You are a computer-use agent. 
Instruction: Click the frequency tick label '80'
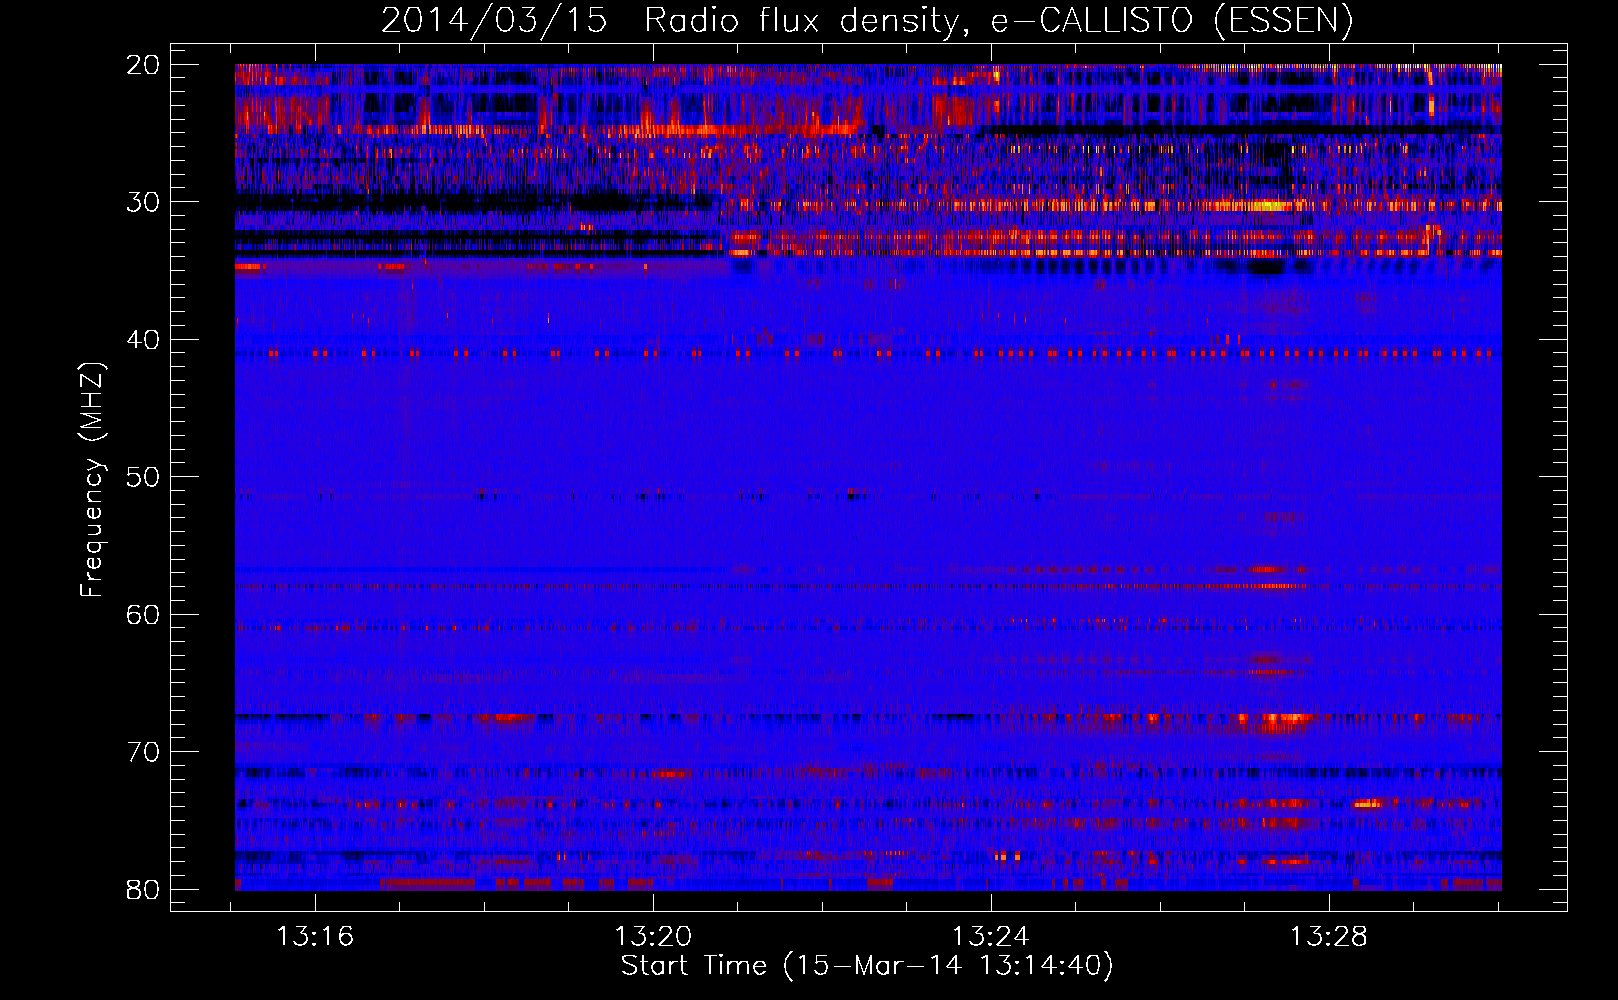pyautogui.click(x=143, y=889)
